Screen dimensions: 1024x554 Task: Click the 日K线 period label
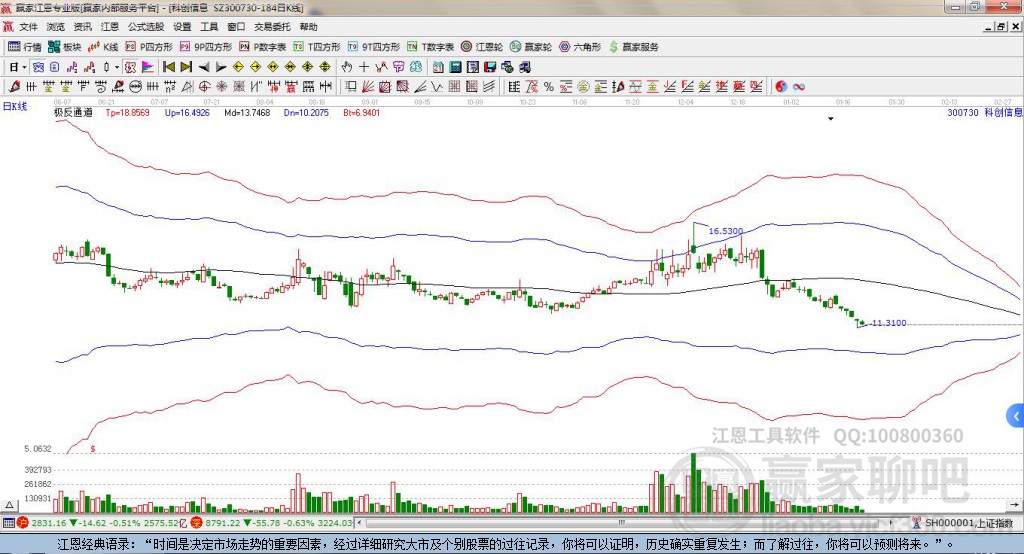(x=15, y=105)
